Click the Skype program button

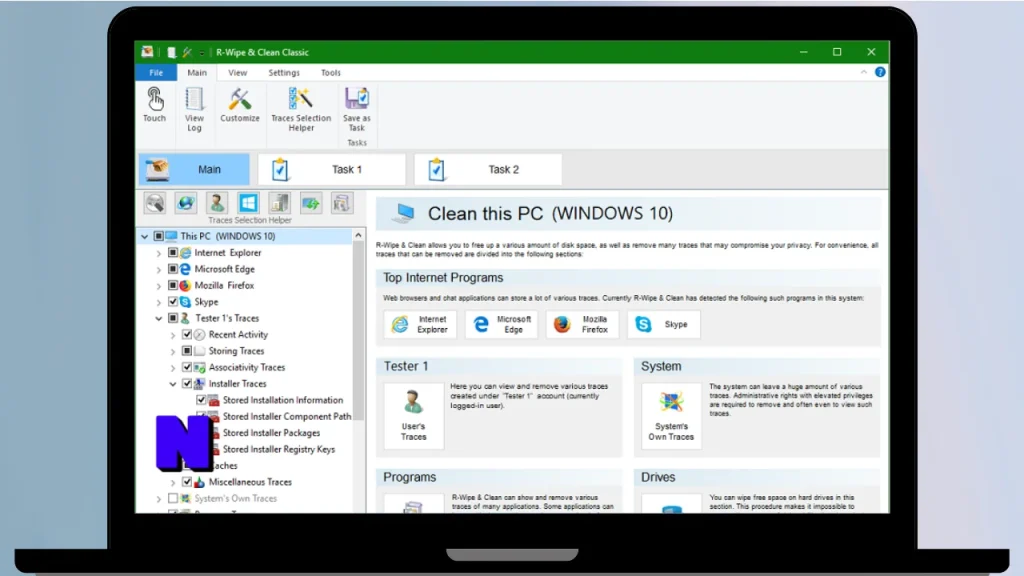664,325
